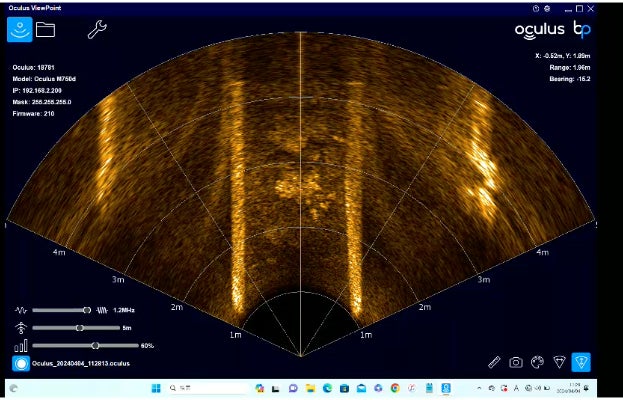623x400 pixels.
Task: Open the colour palette selector
Action: [x=537, y=362]
